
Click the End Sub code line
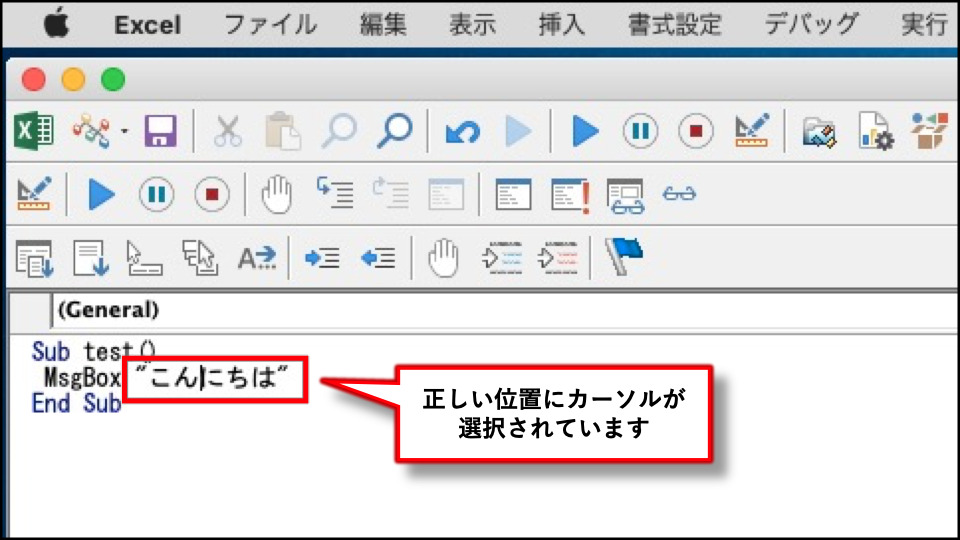click(x=77, y=403)
